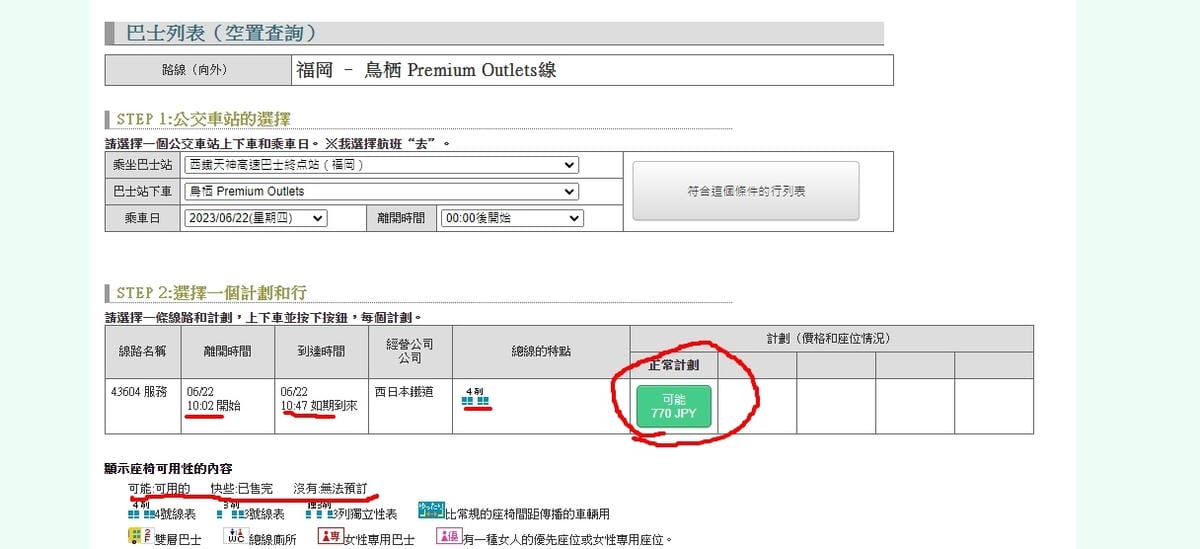Viewport: 1200px width, 549px height.
Task: Click the 乘坐巴士站 label
Action: 143,165
